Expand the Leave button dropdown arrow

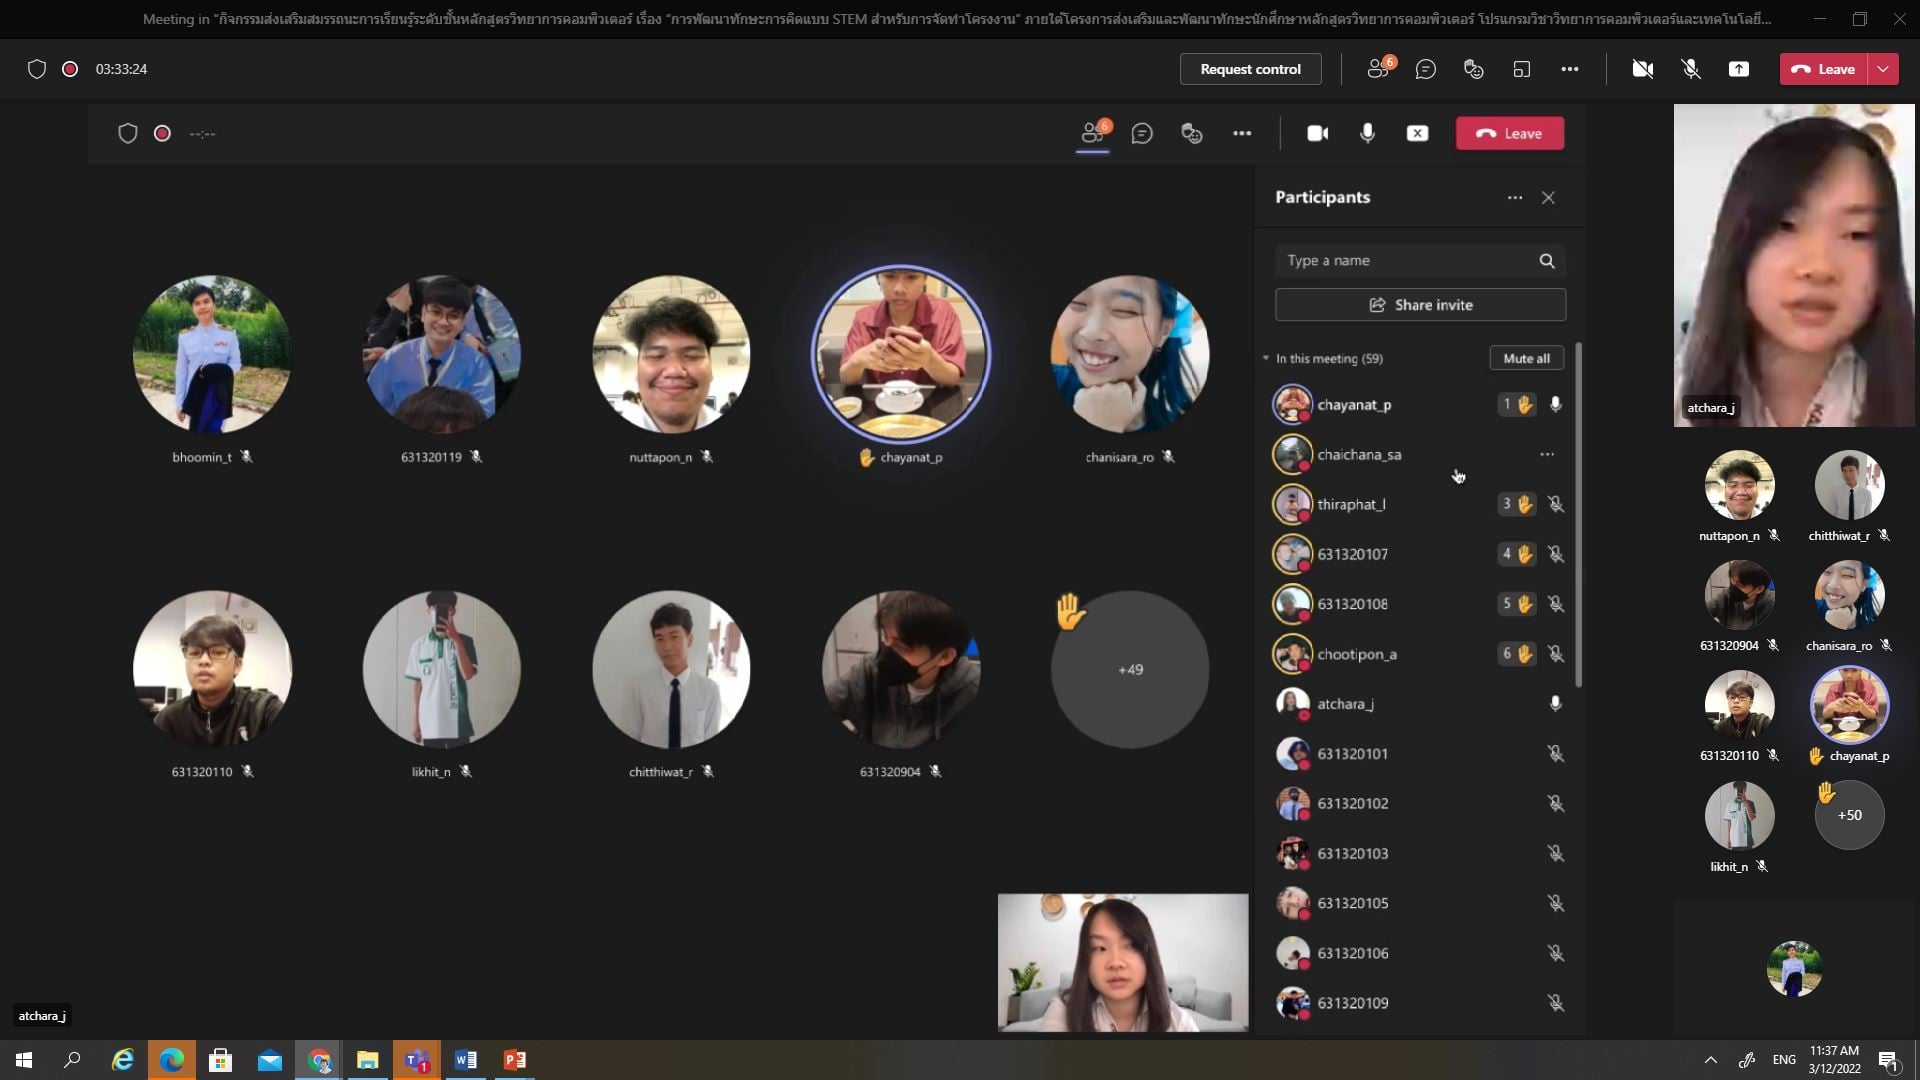tap(1883, 69)
